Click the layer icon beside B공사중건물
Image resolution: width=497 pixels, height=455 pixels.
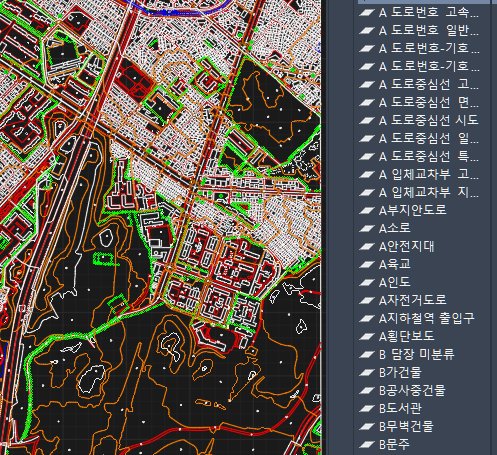point(367,391)
